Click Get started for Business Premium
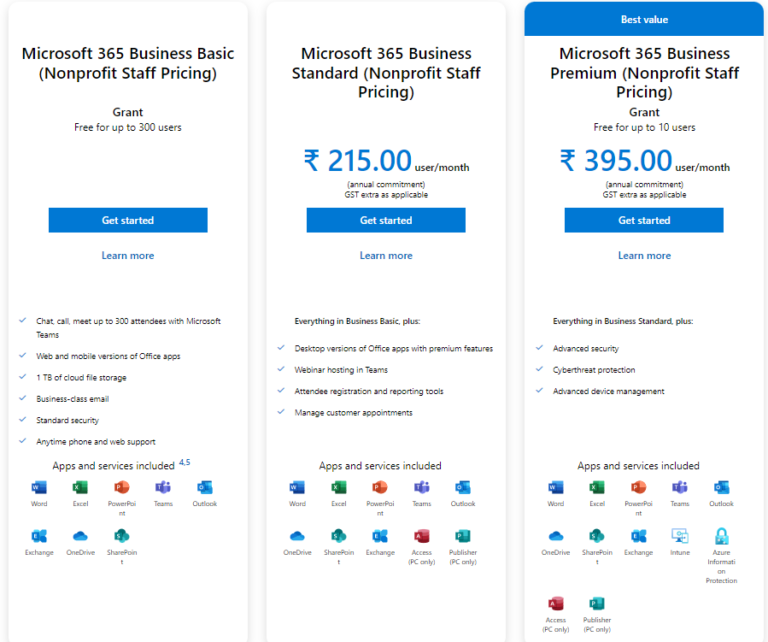 644,220
